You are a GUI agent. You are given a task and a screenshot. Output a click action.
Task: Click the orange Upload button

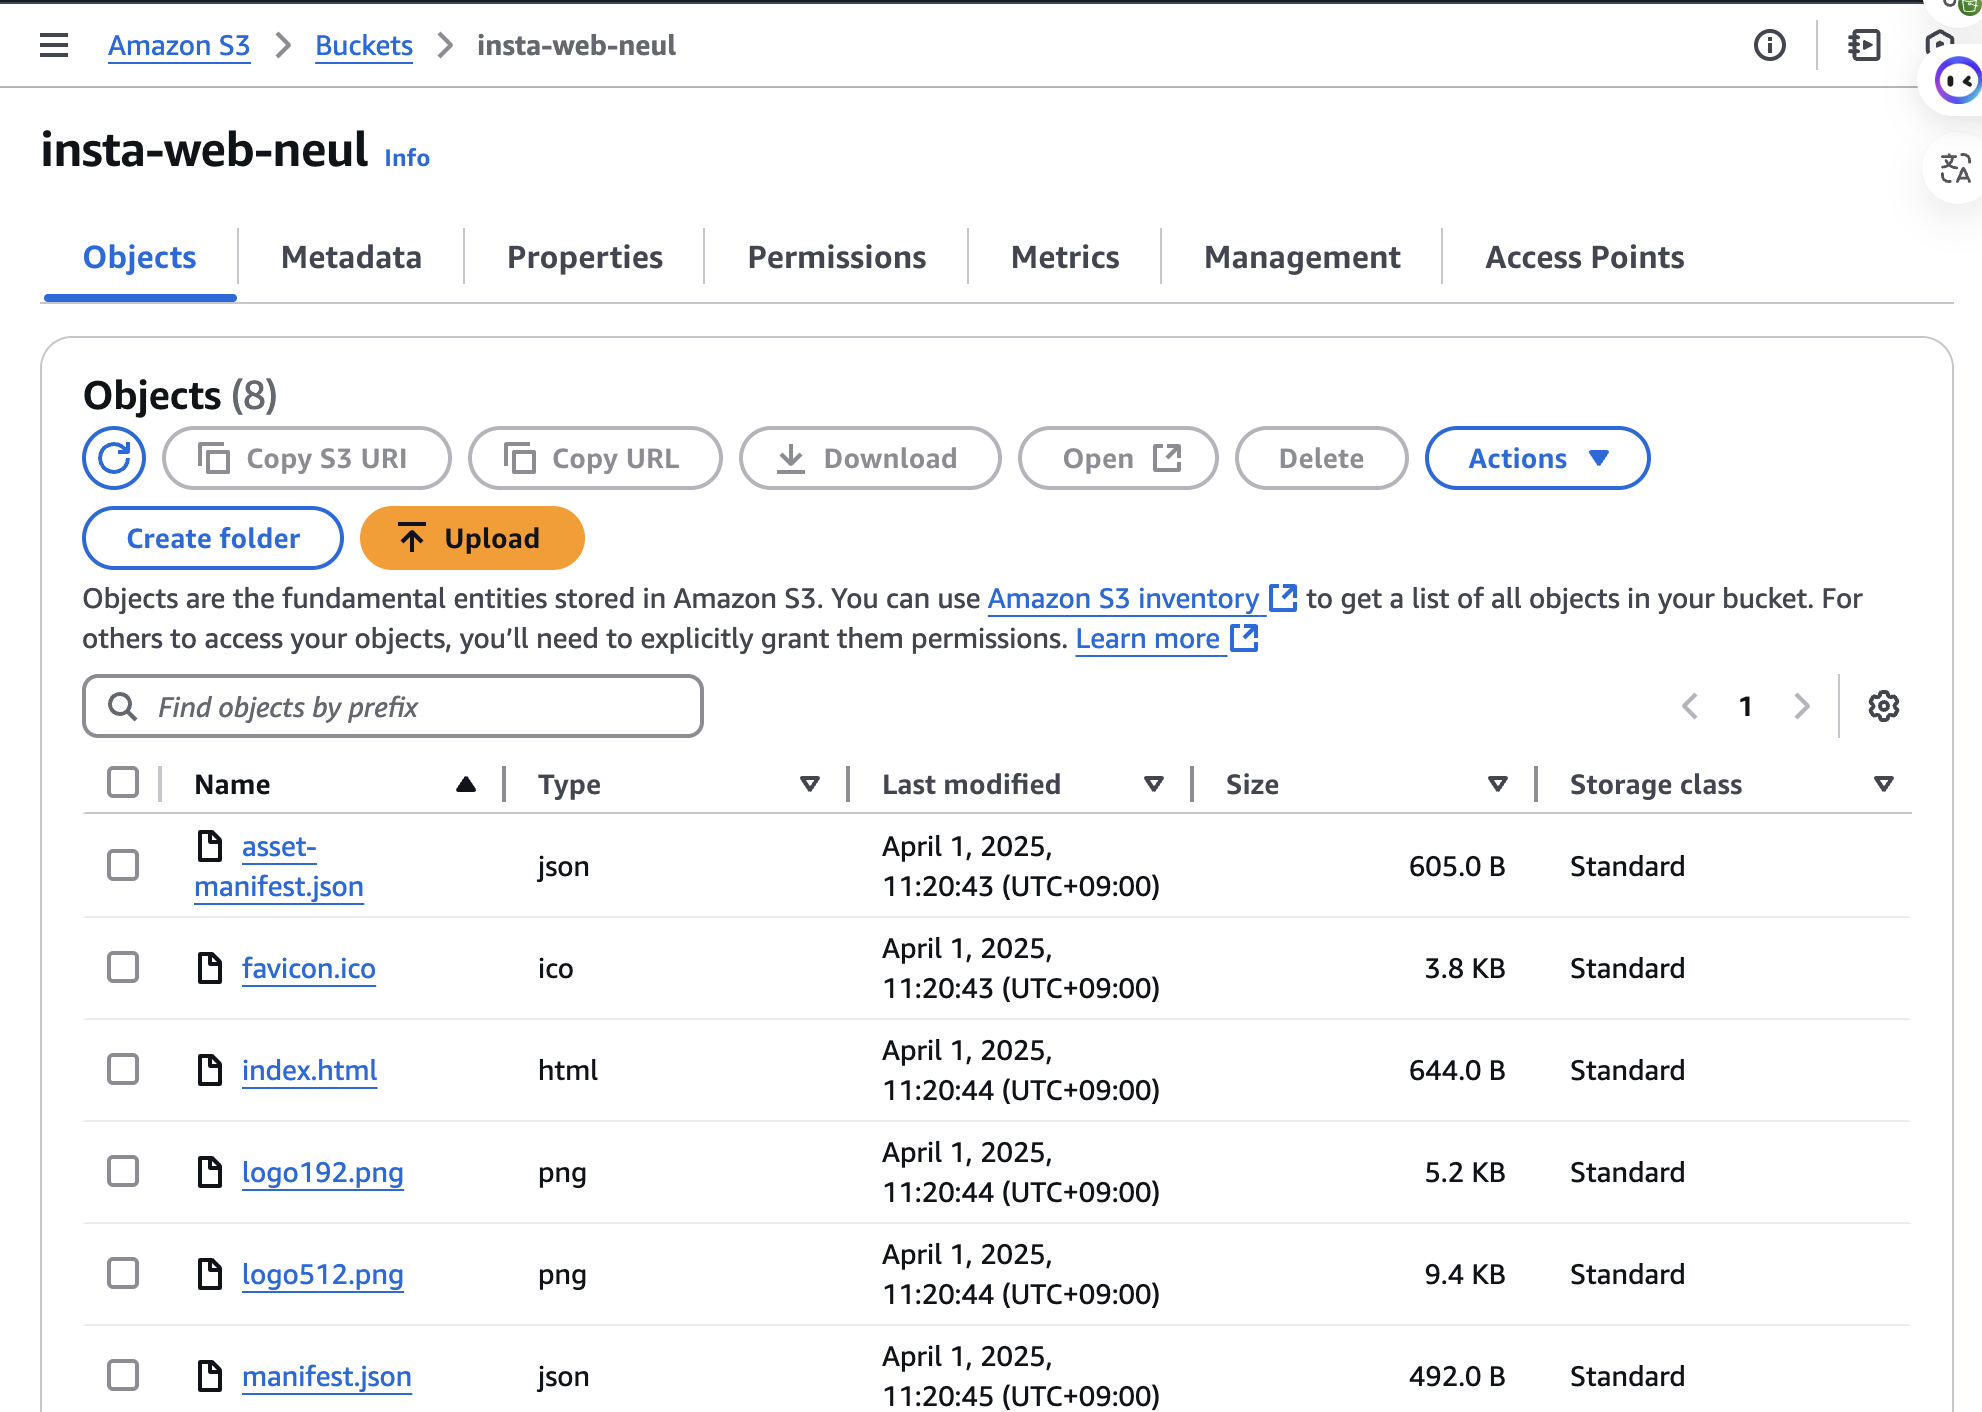pos(472,538)
